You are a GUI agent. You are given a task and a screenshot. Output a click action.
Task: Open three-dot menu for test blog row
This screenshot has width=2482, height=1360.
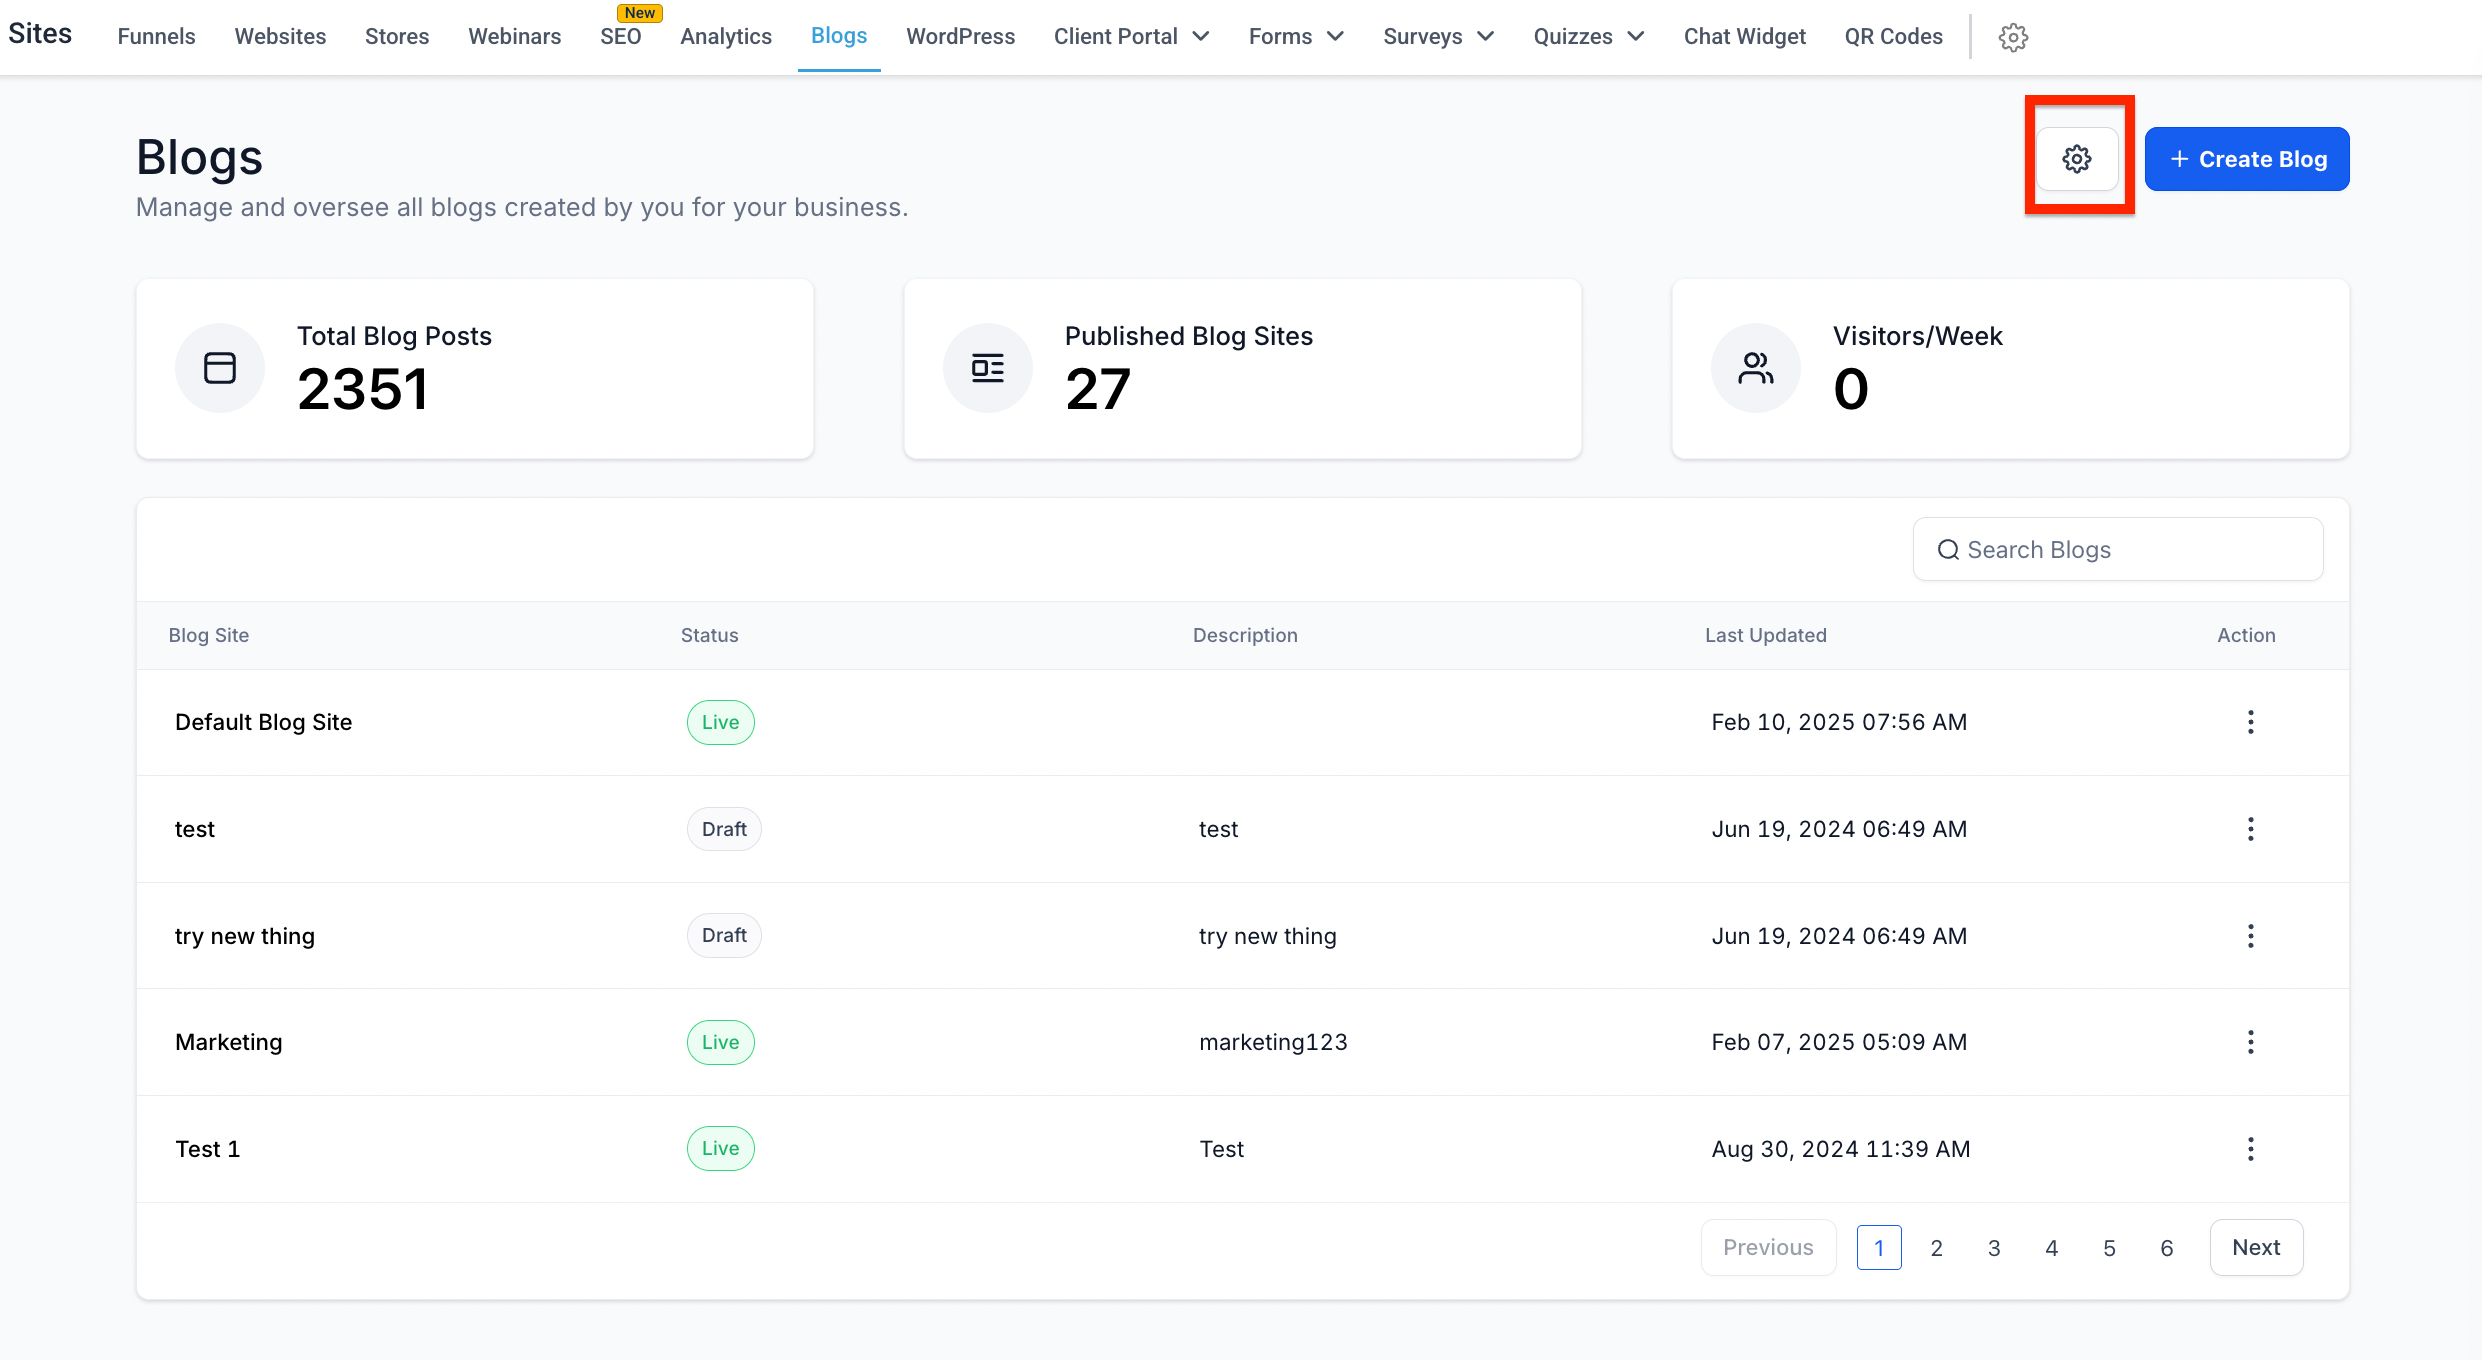(2250, 829)
